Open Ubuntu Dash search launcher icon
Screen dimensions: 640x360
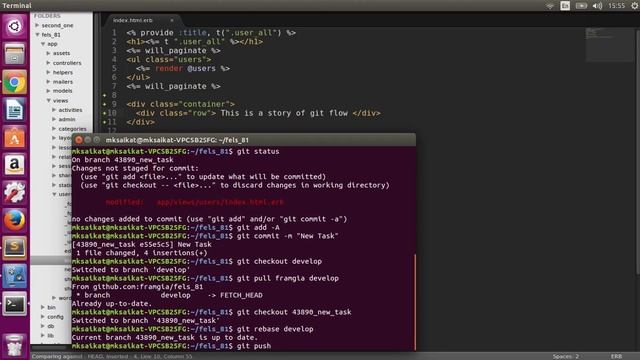[x=14, y=27]
